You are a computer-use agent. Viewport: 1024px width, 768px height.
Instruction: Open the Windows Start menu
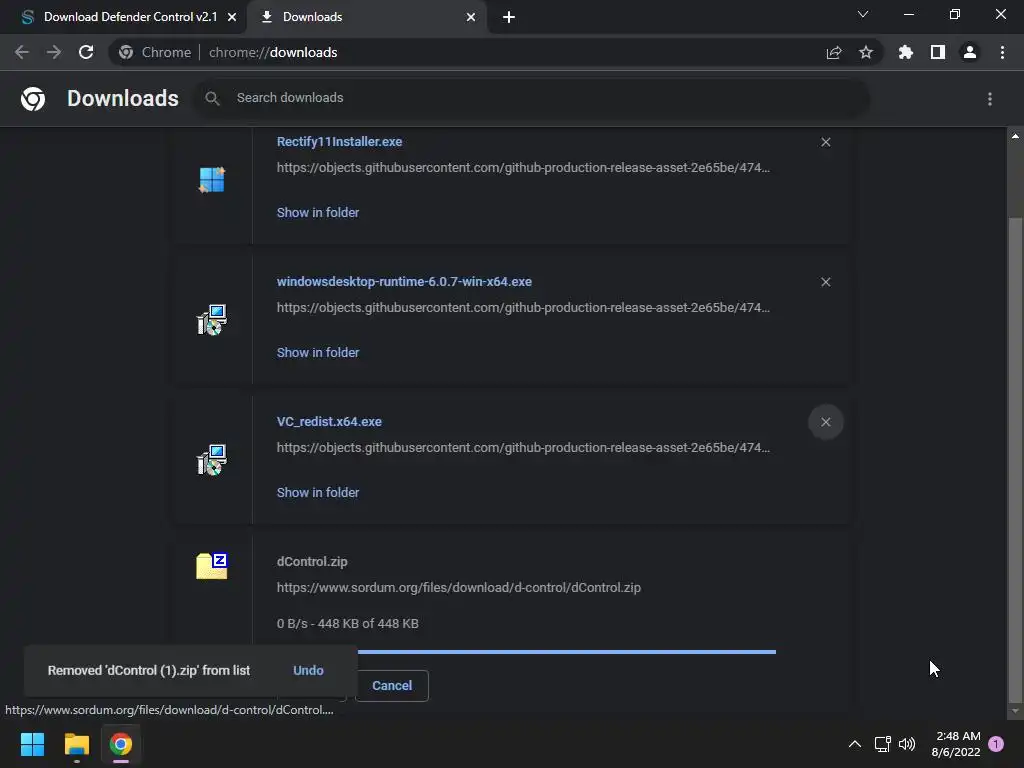tap(32, 744)
